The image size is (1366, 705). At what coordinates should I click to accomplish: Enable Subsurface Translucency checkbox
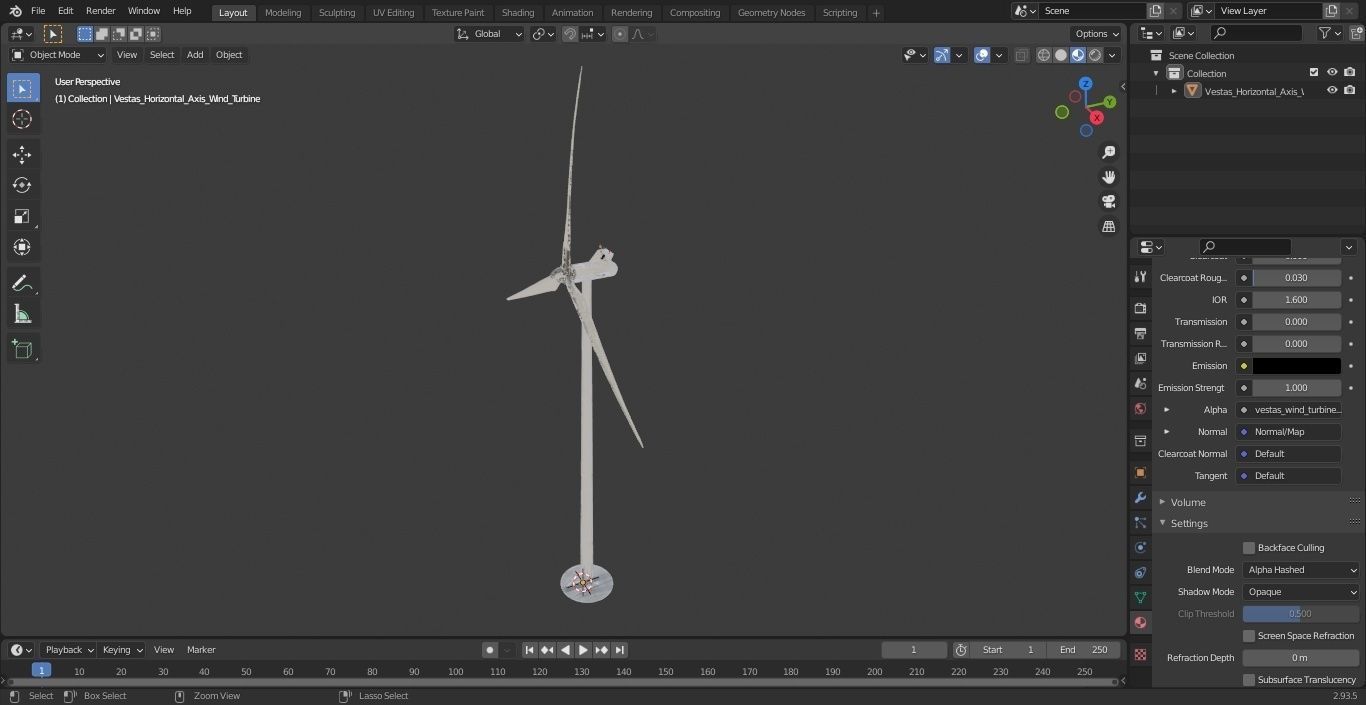(x=1249, y=680)
